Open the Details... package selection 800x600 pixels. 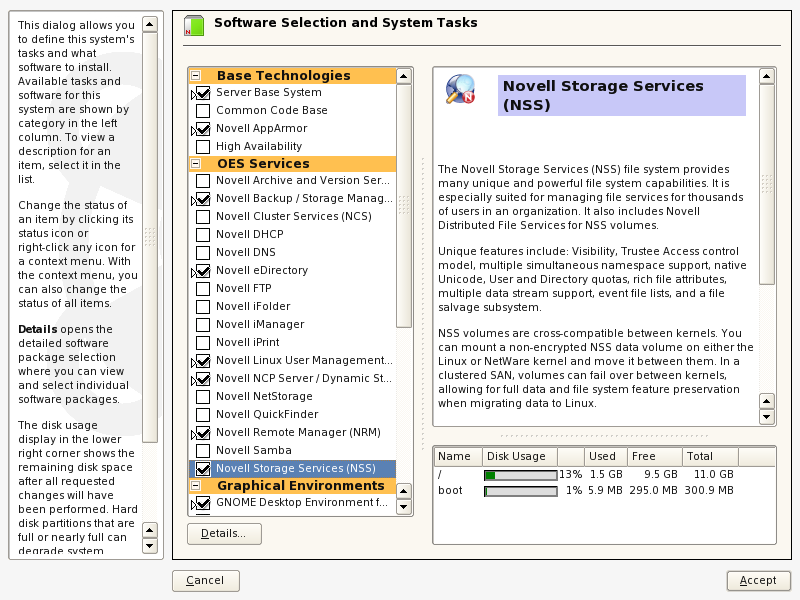tap(224, 534)
